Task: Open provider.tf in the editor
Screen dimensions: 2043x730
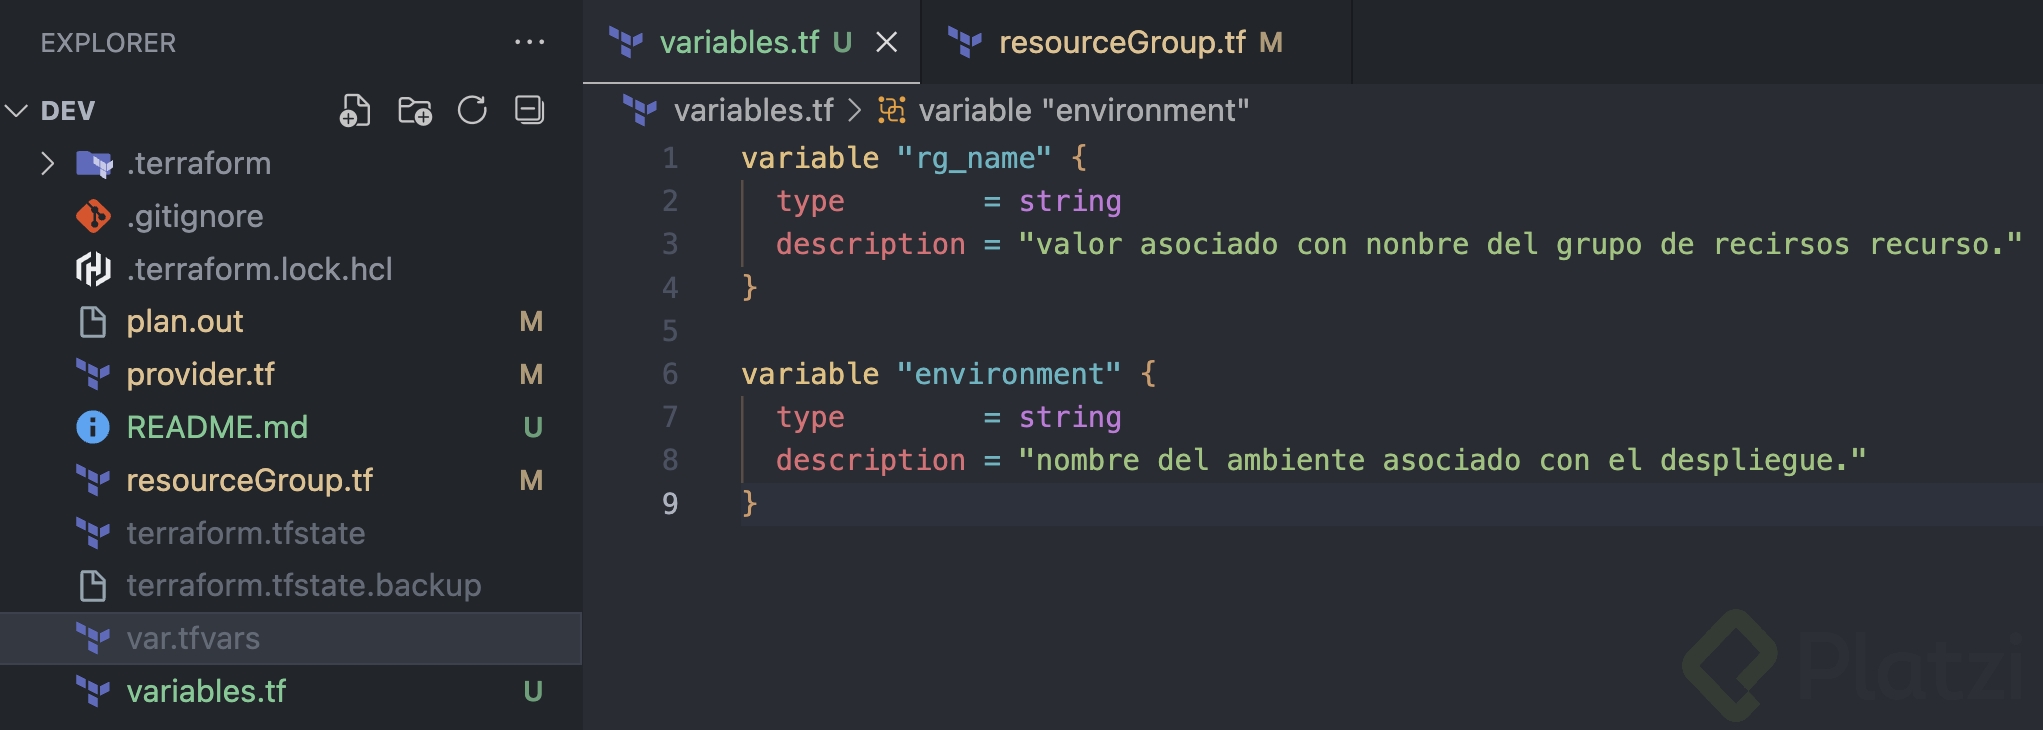Action: [200, 375]
